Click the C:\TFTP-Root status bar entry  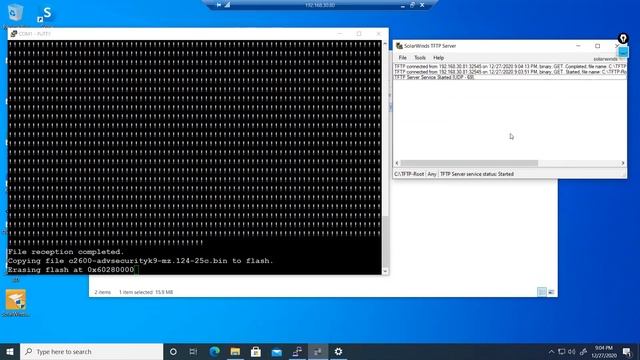point(409,174)
